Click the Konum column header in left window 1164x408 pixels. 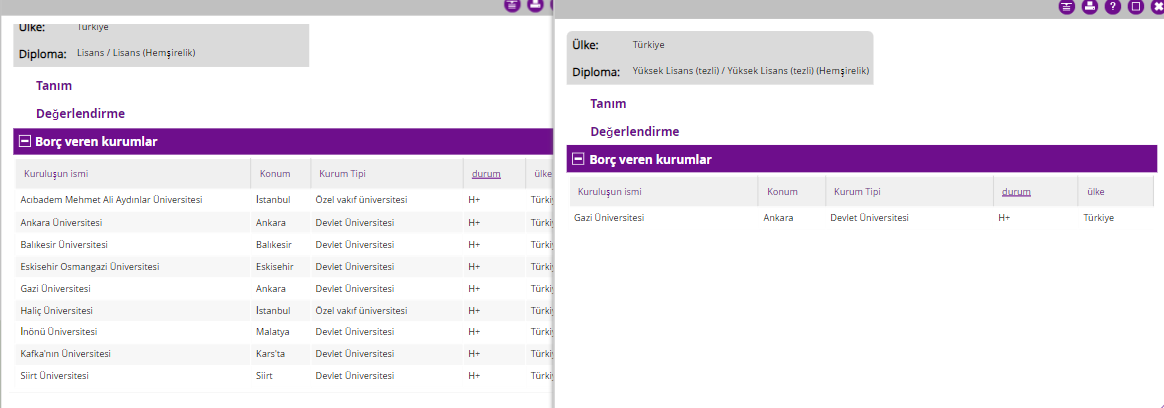pyautogui.click(x=275, y=174)
